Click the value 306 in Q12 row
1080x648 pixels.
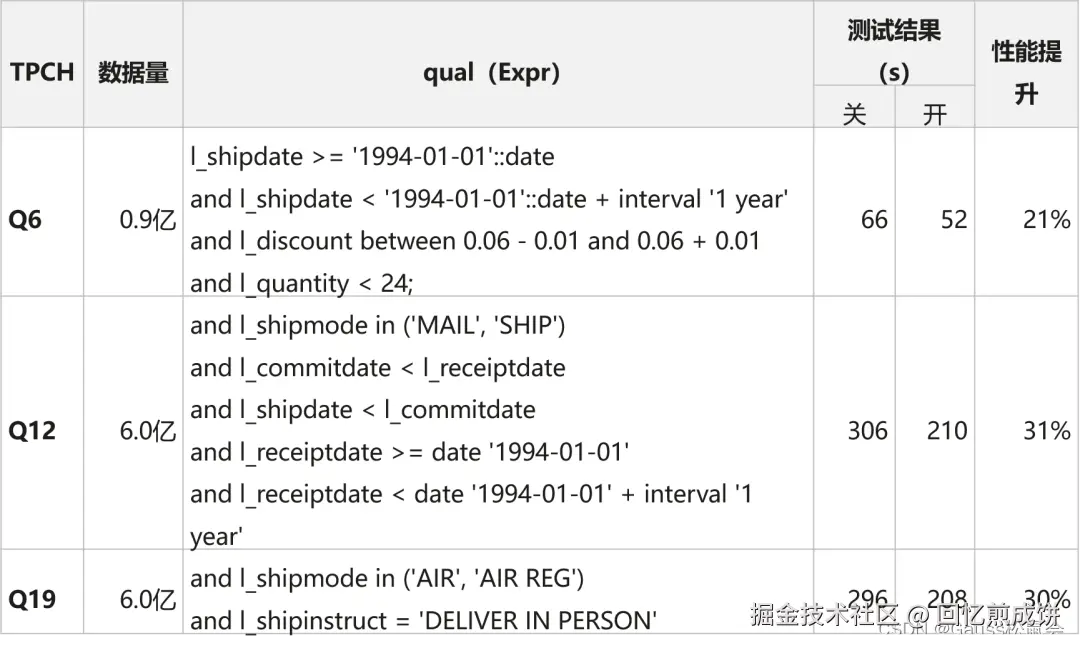868,431
